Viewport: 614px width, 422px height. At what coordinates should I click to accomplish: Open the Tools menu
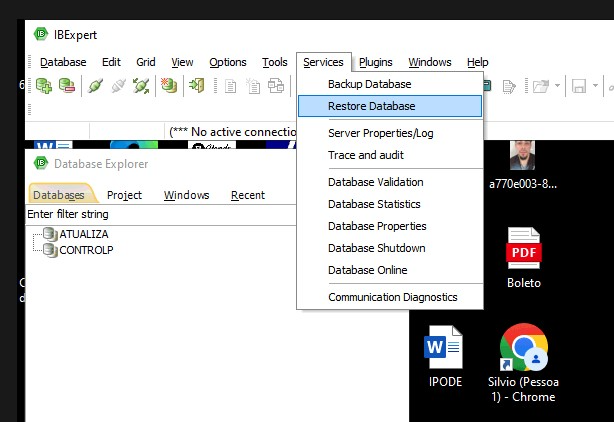tap(274, 62)
